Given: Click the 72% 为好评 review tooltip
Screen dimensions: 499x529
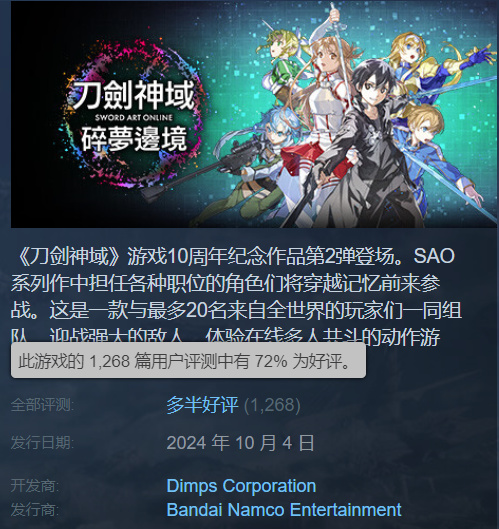Looking at the screenshot, I should [x=188, y=361].
